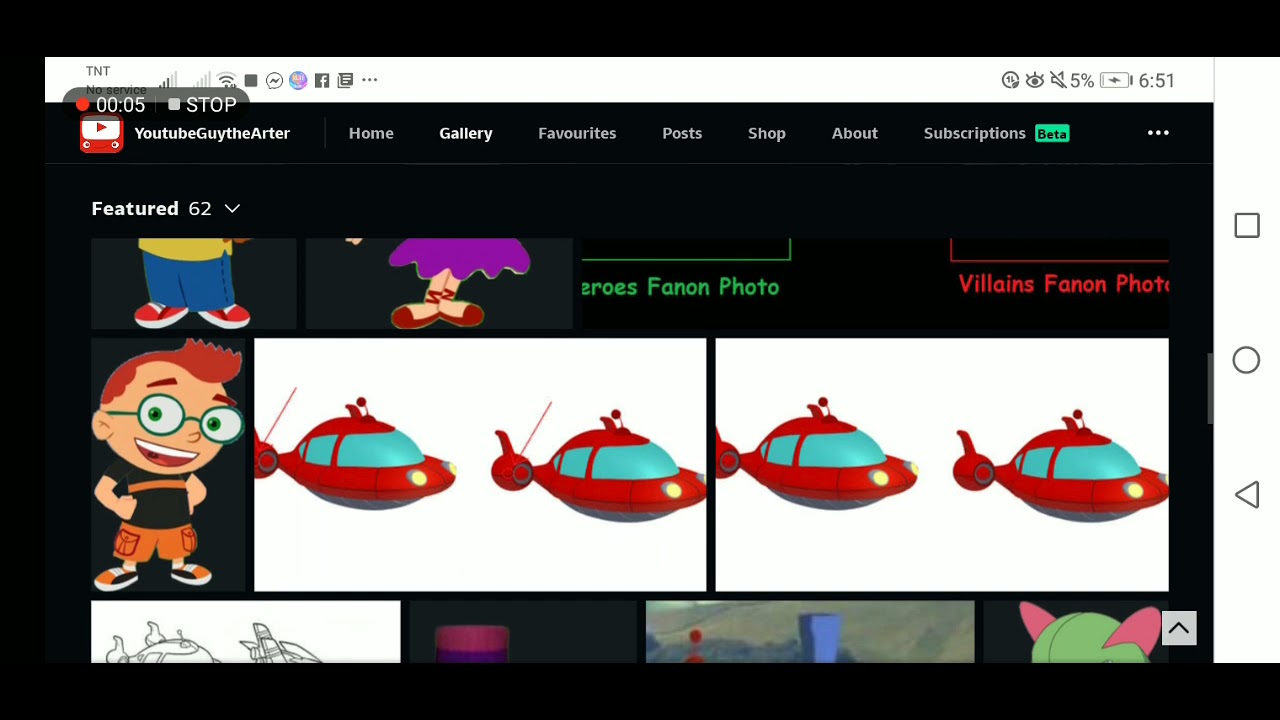Tap the Android back triangle button
Screen dimensions: 1280x720
[x=1246, y=495]
